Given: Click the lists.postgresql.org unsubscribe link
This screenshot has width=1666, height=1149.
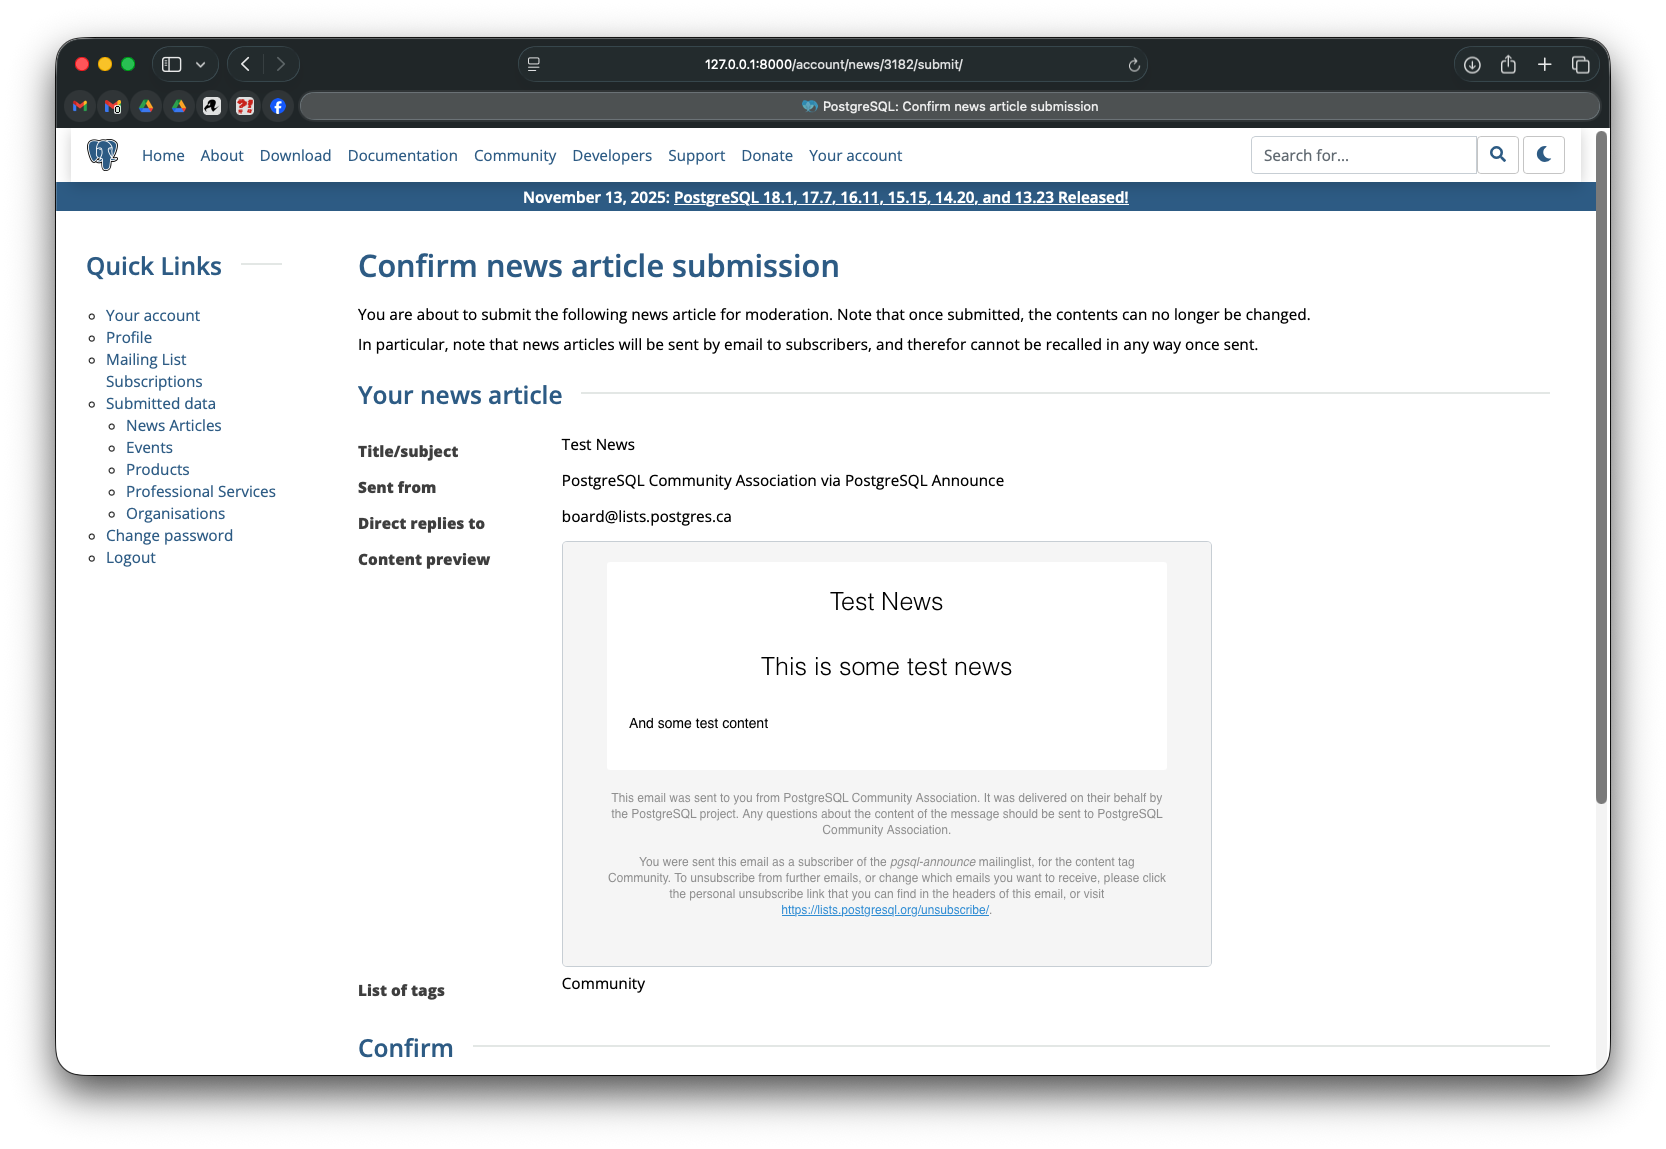Looking at the screenshot, I should pos(884,910).
